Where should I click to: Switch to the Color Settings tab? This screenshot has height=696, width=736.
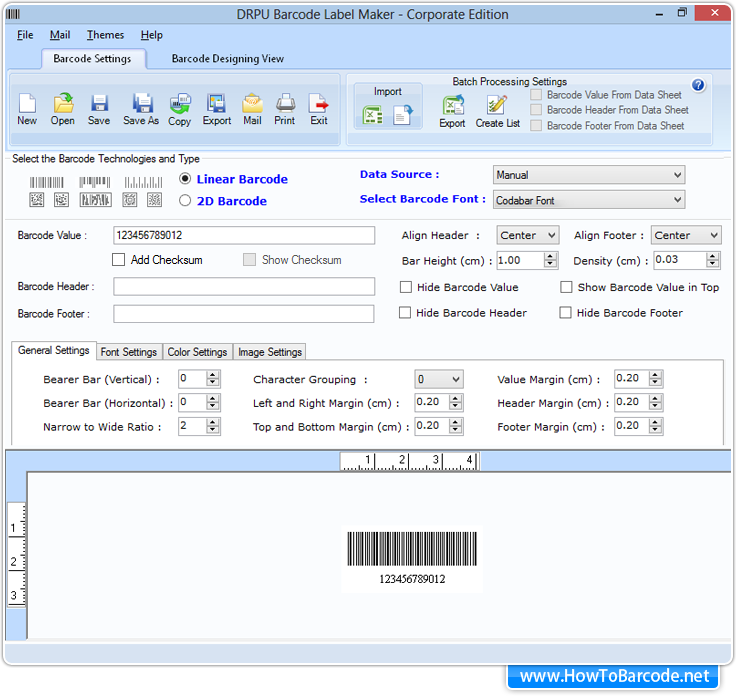pyautogui.click(x=197, y=352)
